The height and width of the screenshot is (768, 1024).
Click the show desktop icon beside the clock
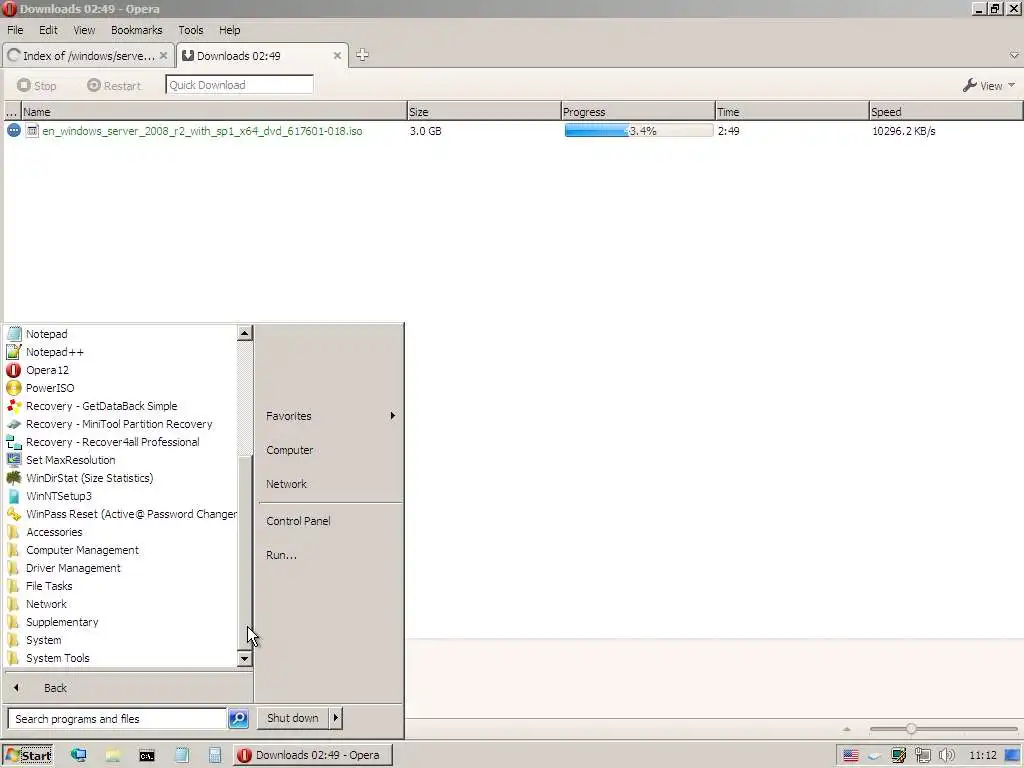point(1013,756)
